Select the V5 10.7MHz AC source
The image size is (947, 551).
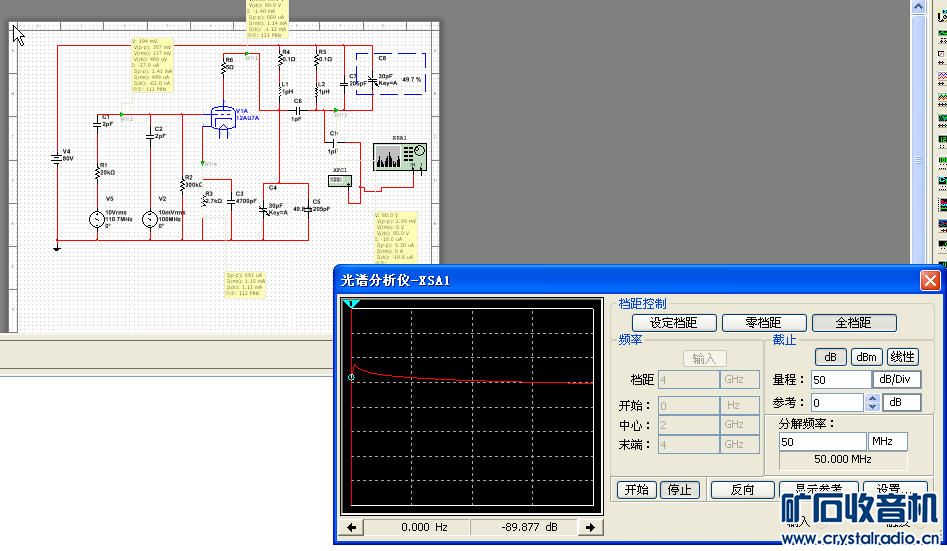coord(97,218)
